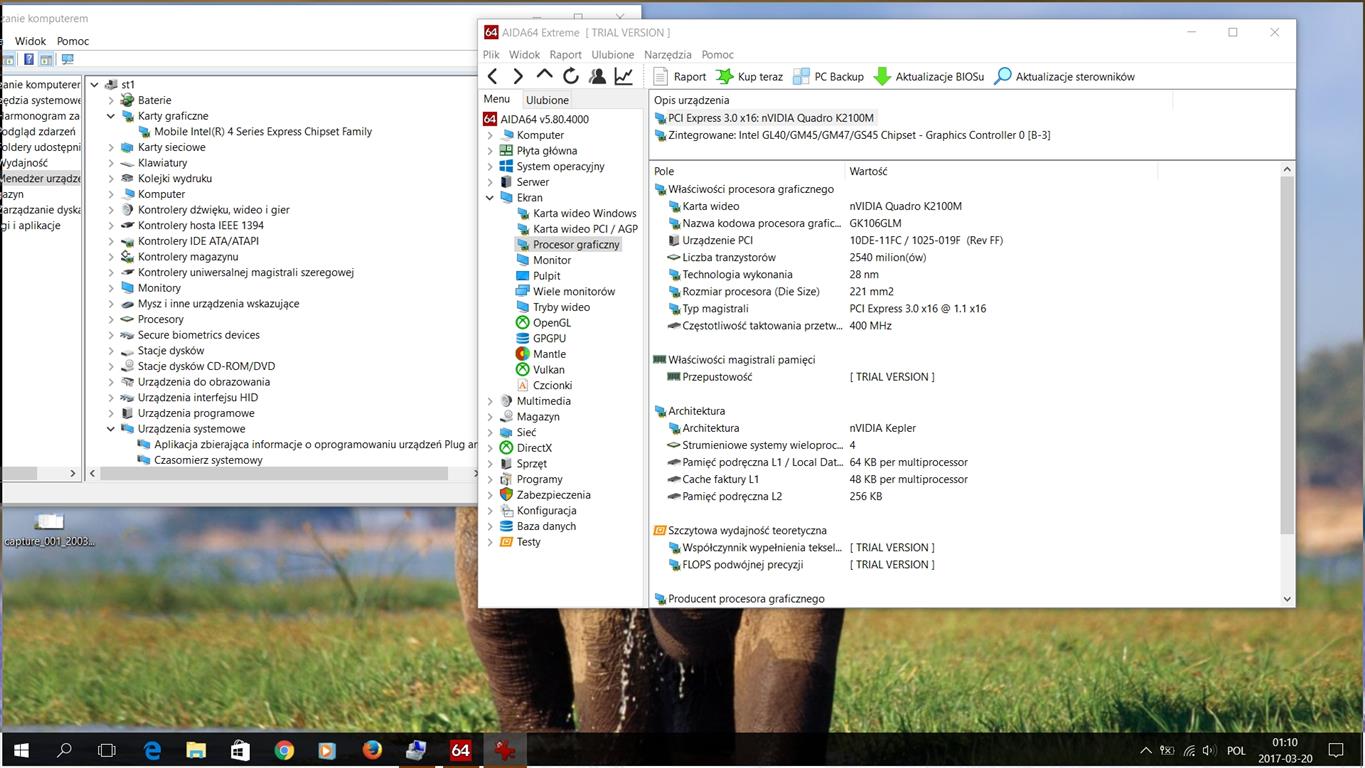
Task: Expand the System operacyjny node
Action: coord(490,166)
